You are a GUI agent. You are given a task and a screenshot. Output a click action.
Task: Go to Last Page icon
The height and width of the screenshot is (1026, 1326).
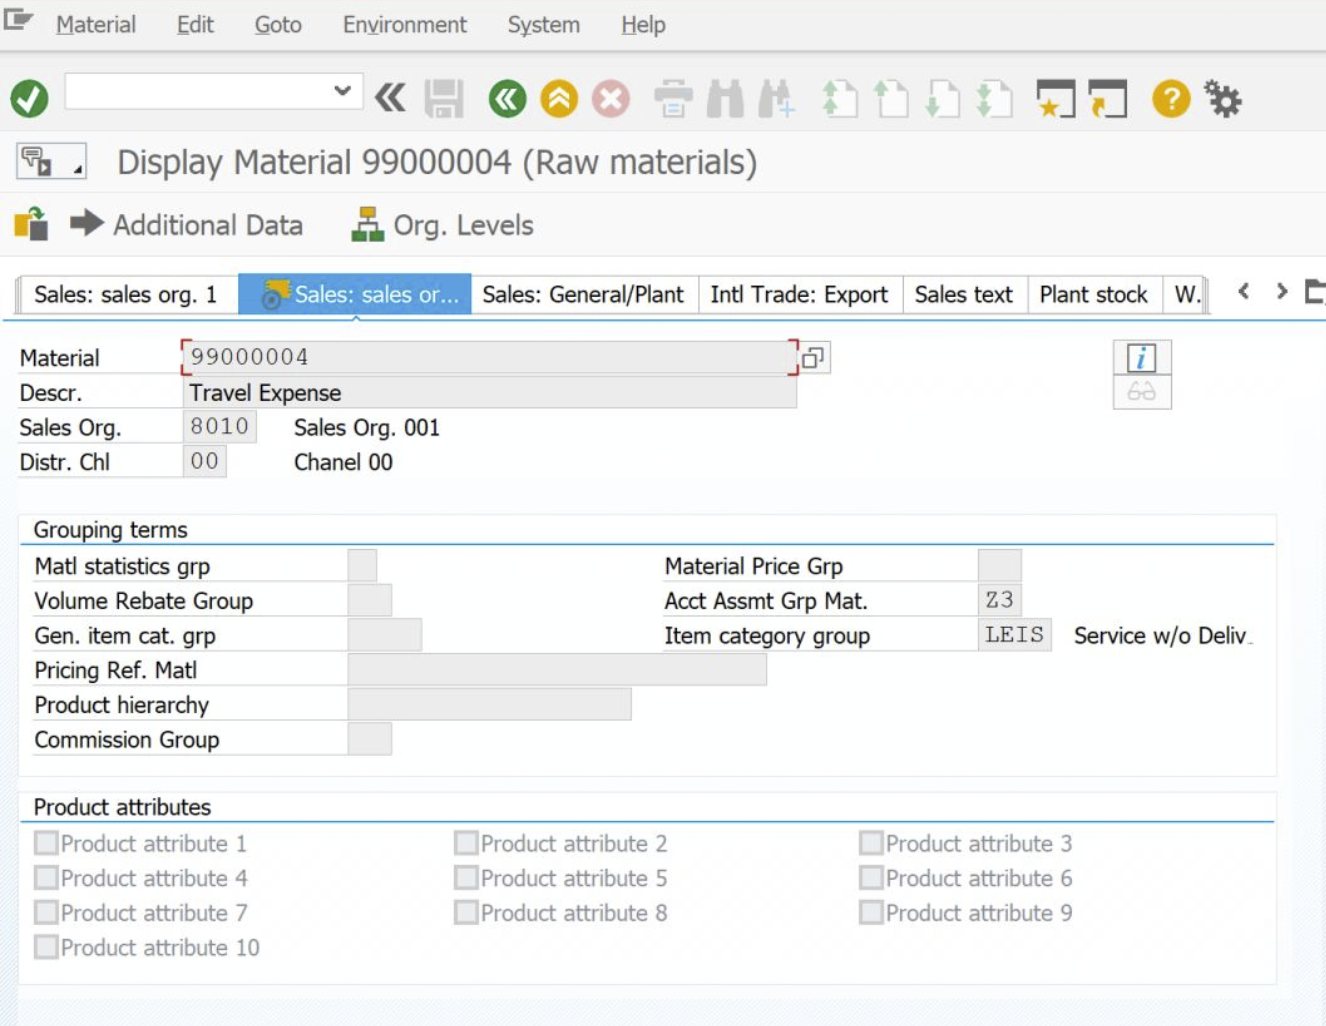(994, 99)
